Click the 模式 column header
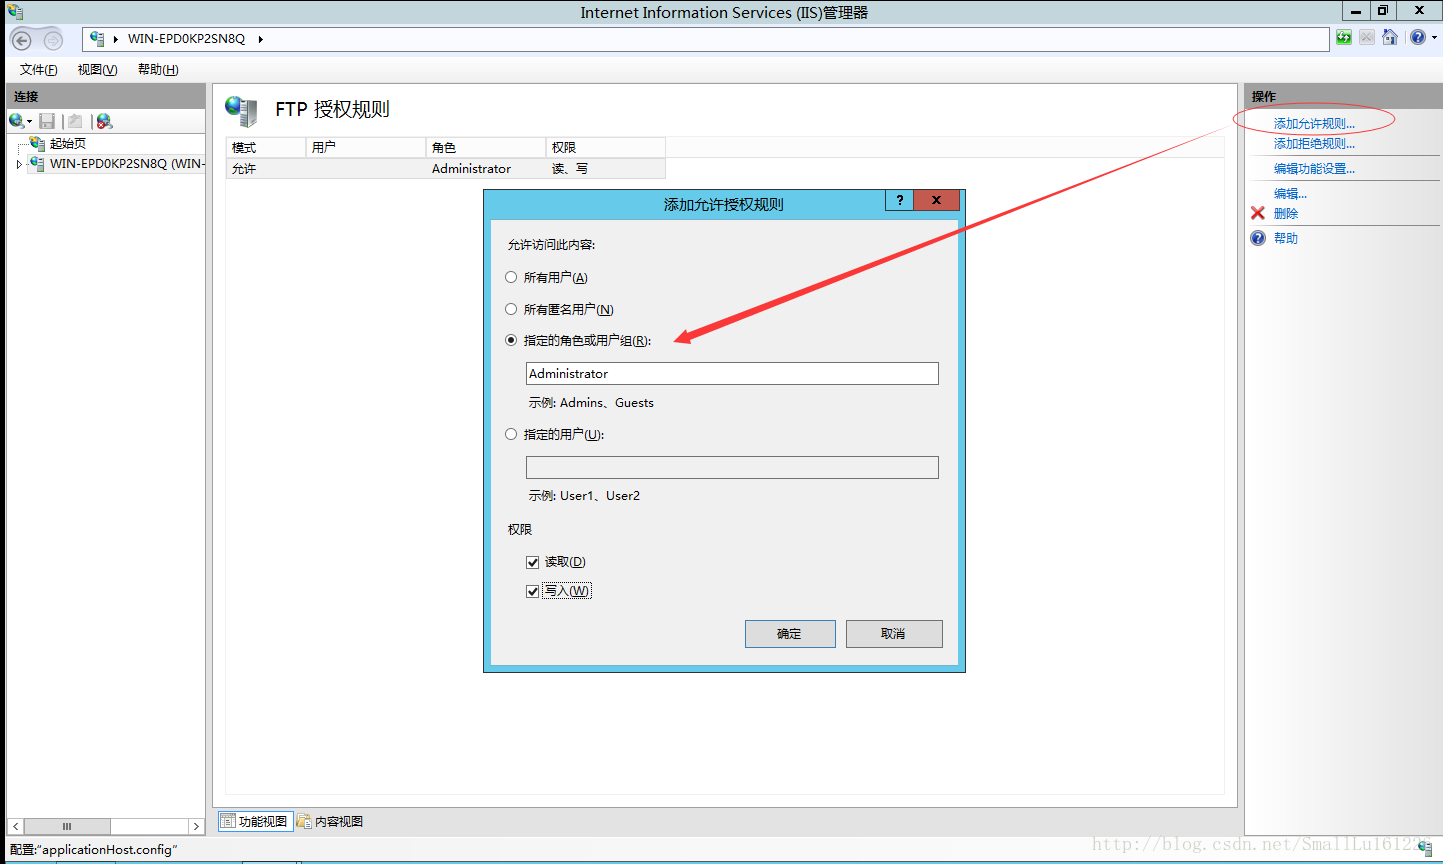Image resolution: width=1443 pixels, height=864 pixels. point(266,147)
